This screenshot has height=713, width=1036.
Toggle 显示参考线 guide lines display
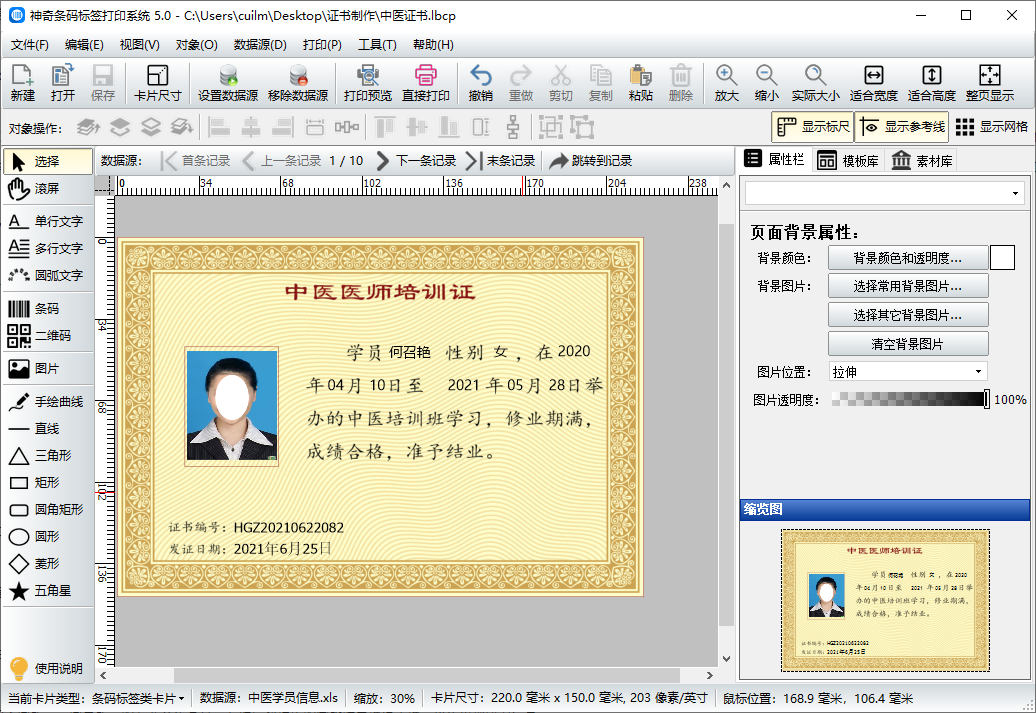point(900,127)
